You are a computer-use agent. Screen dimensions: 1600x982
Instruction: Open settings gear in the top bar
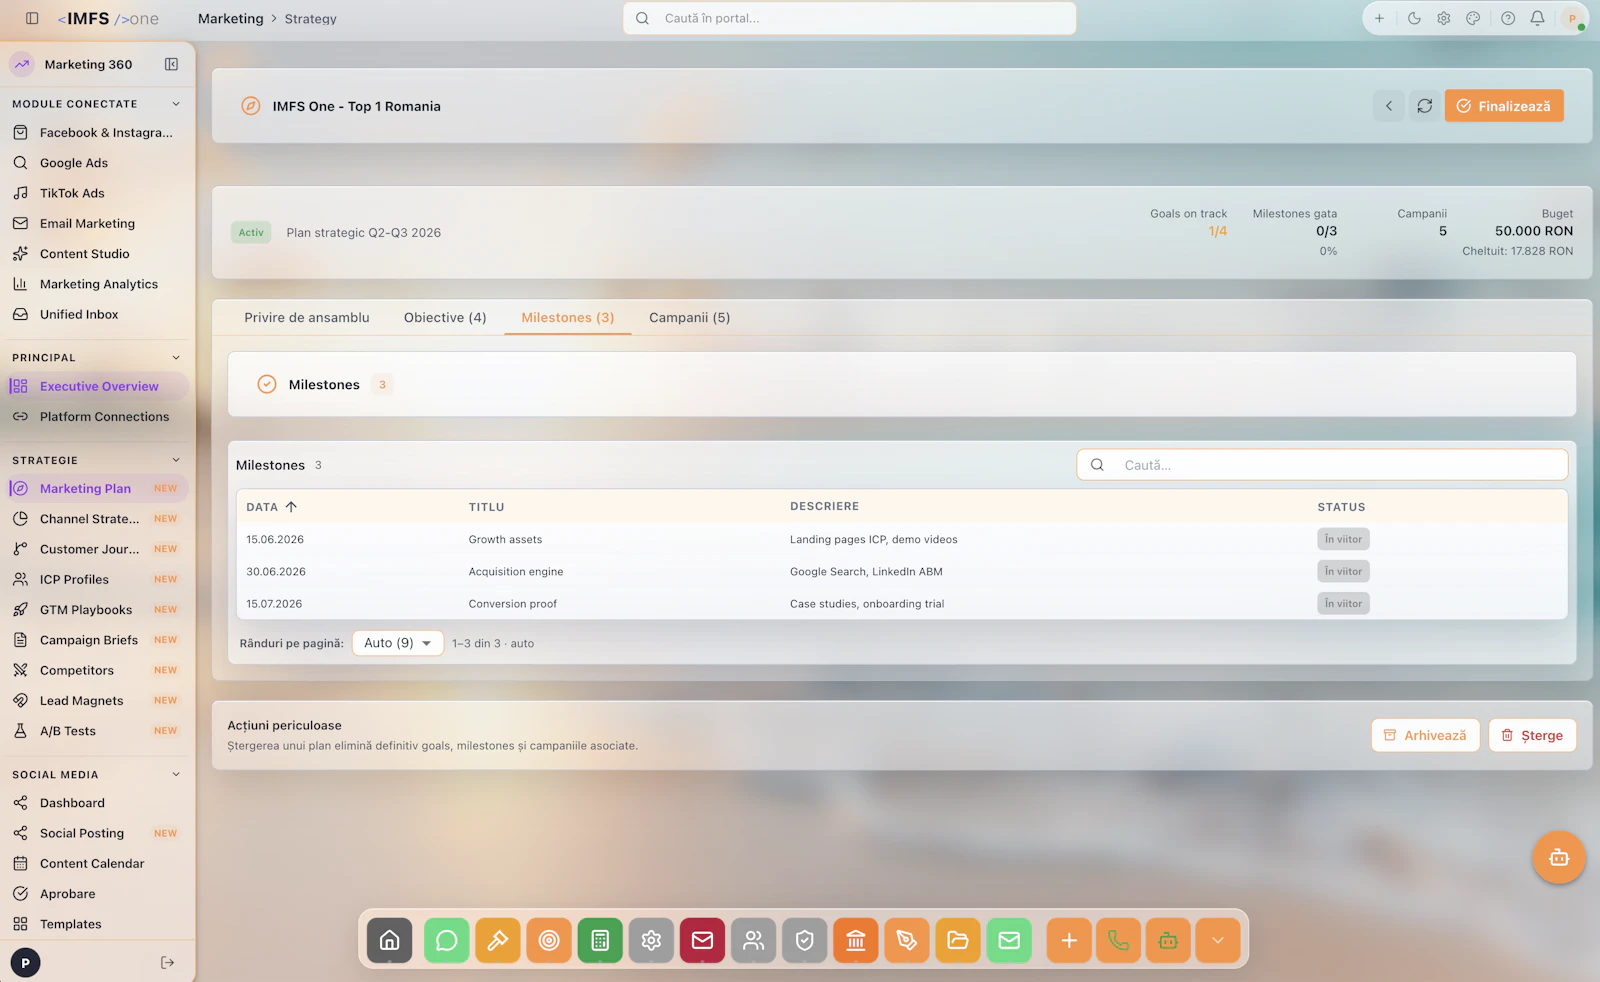tap(1444, 18)
